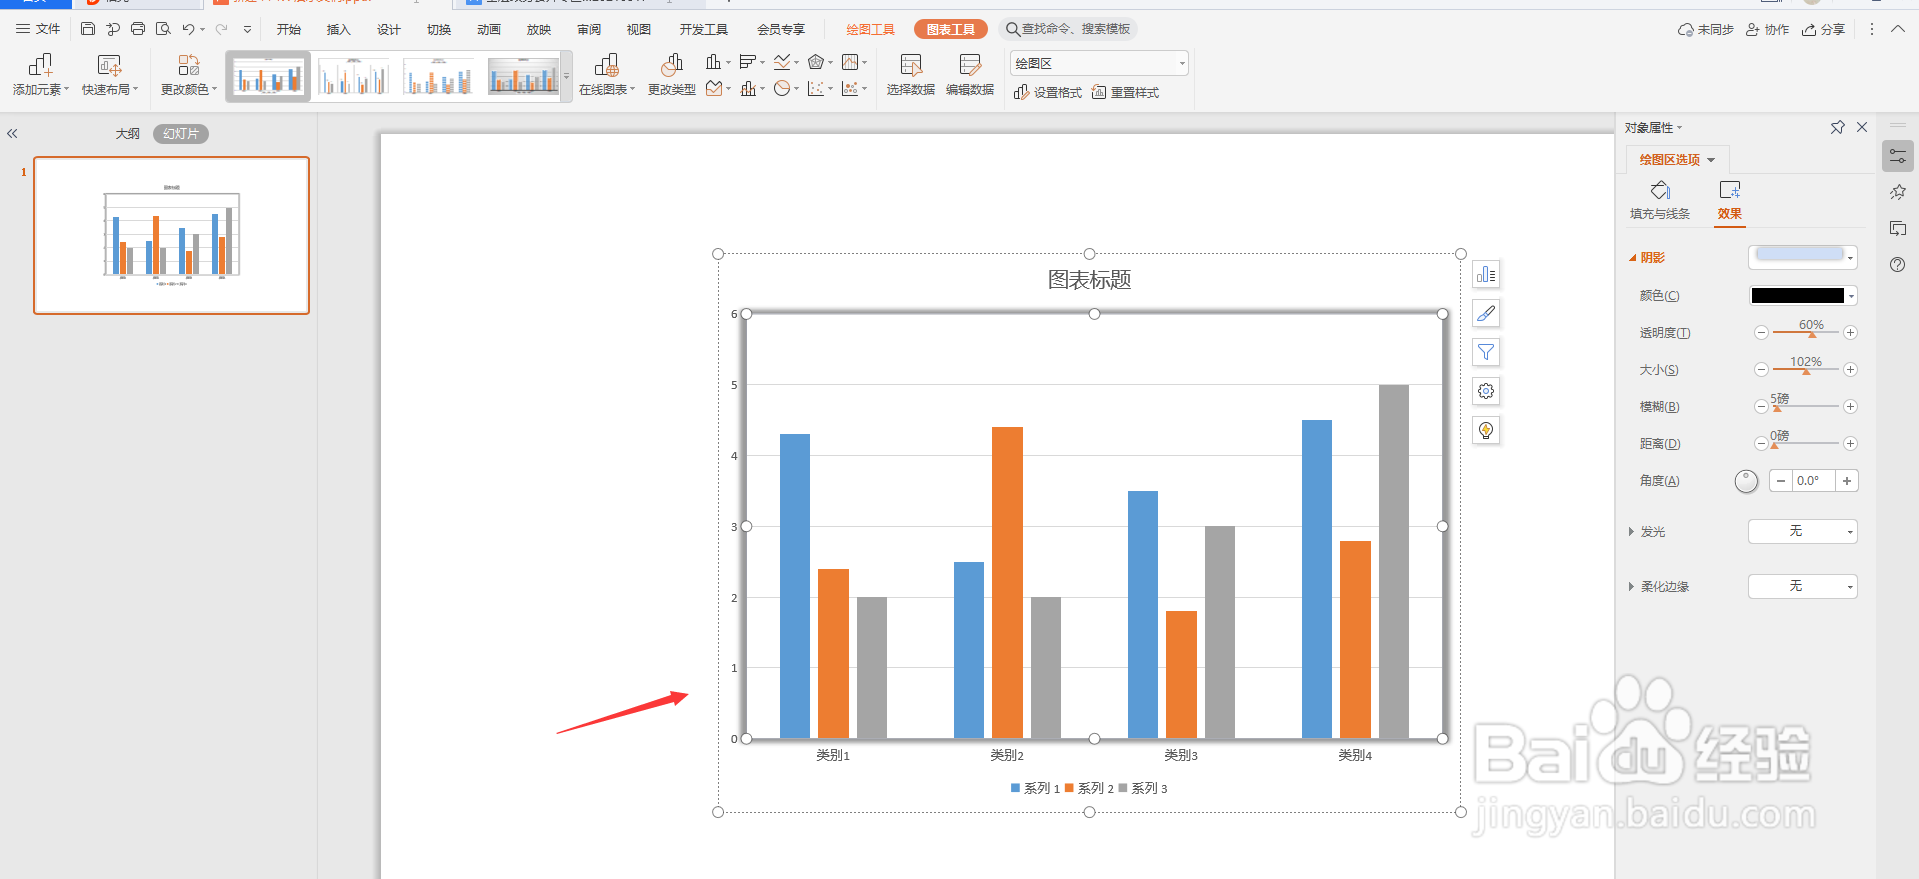Open the 文件 menu

pos(38,29)
